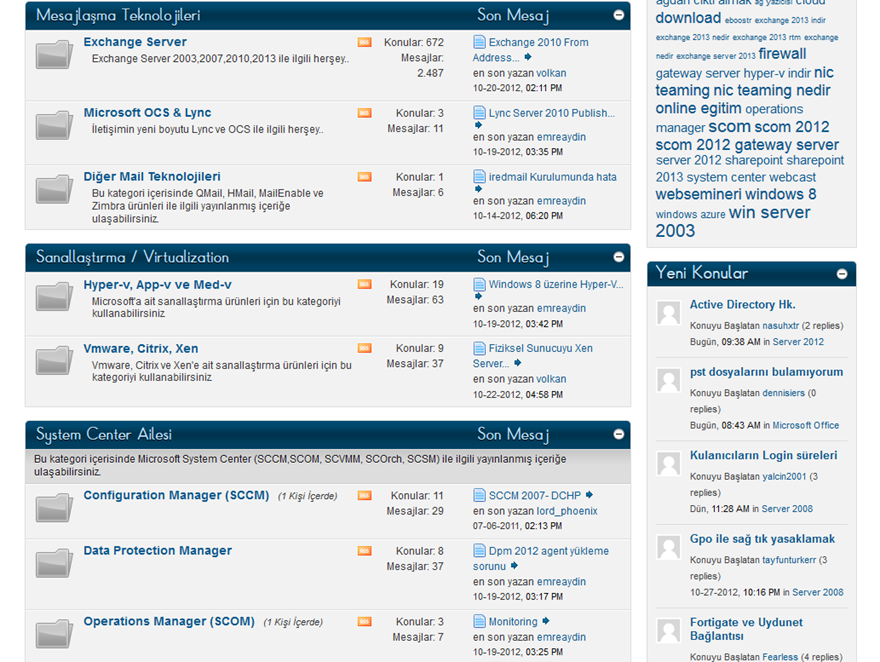880x662 pixels.
Task: Open RSS feed for Operations Manager (SCOM)
Action: (x=364, y=622)
